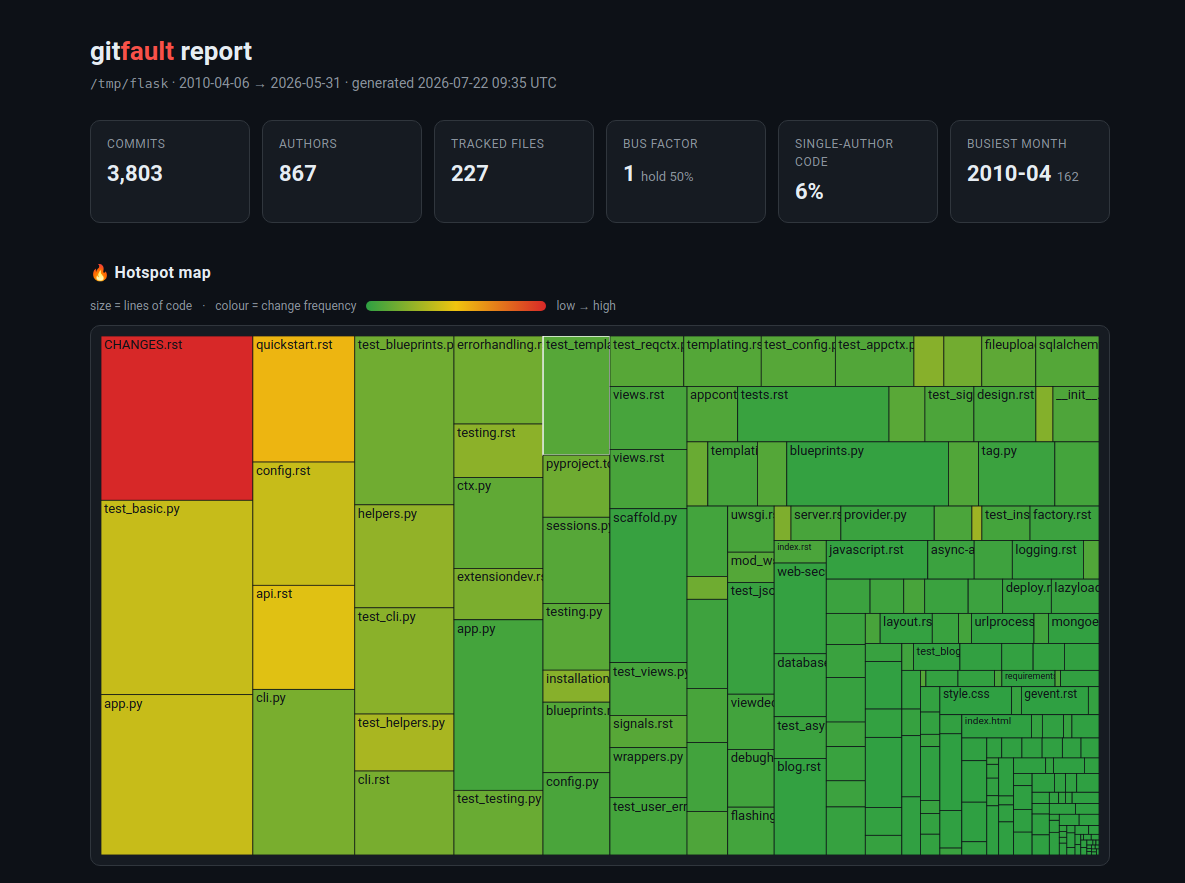Click the design.rst cell
Viewport: 1185px width, 883px height.
[x=1005, y=414]
